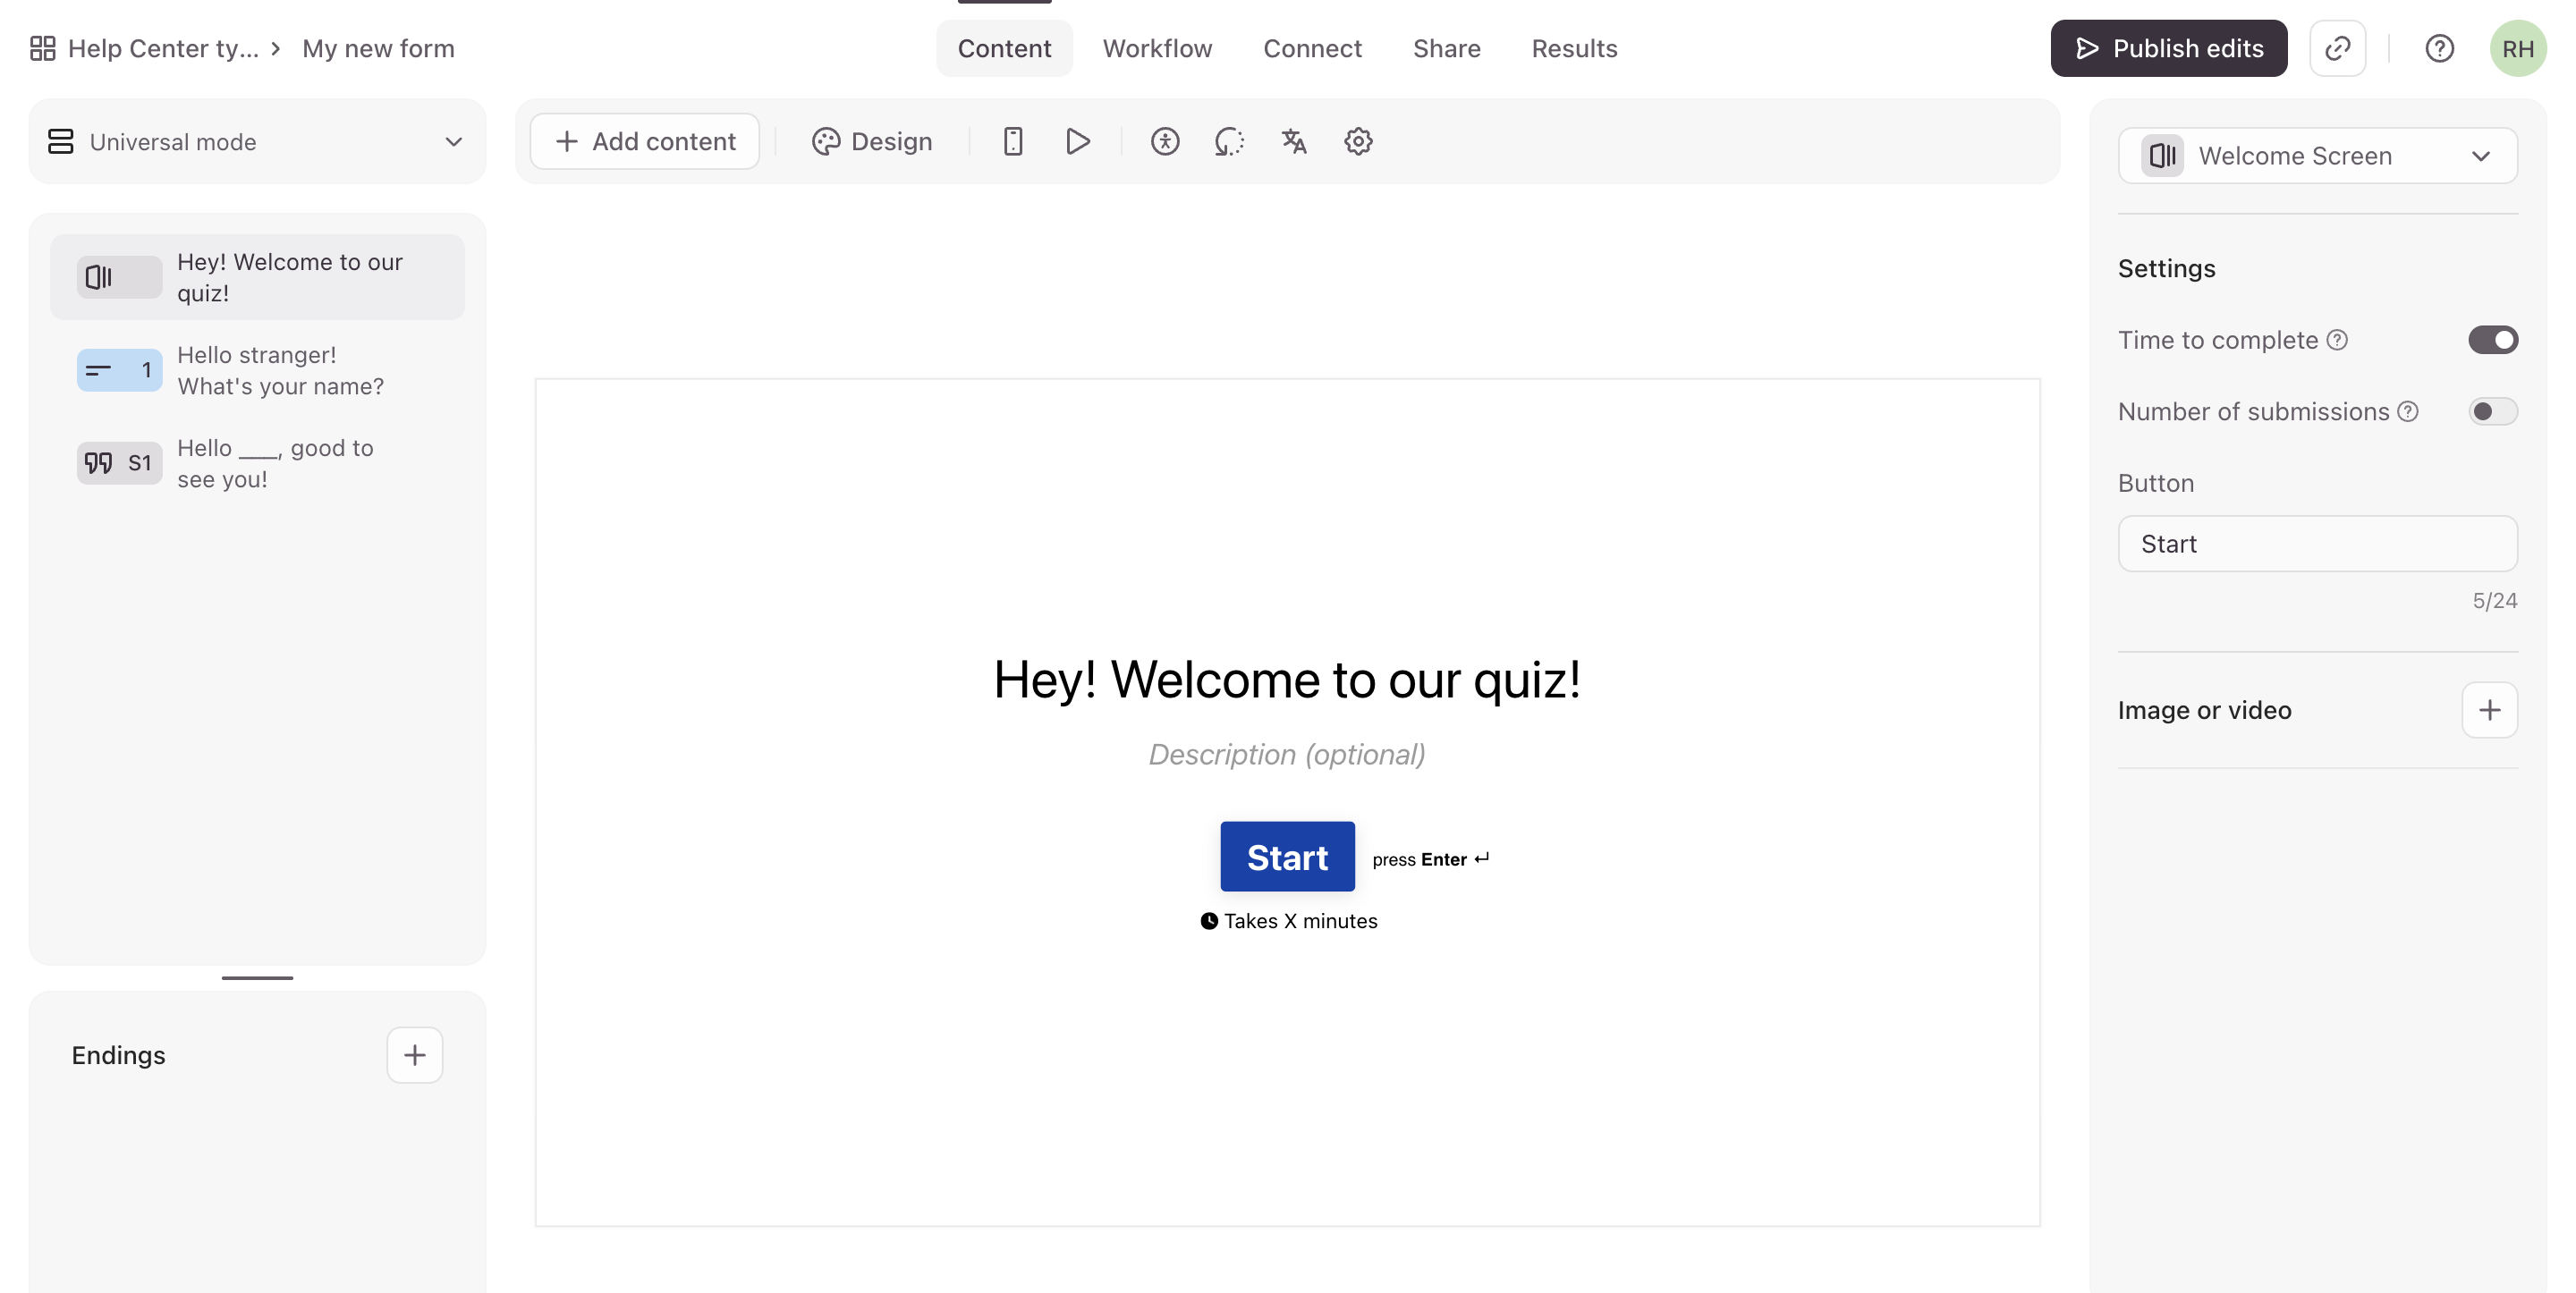Select Hey! Welcome to our quiz! item
Viewport: 2576px width, 1293px height.
pyautogui.click(x=257, y=277)
